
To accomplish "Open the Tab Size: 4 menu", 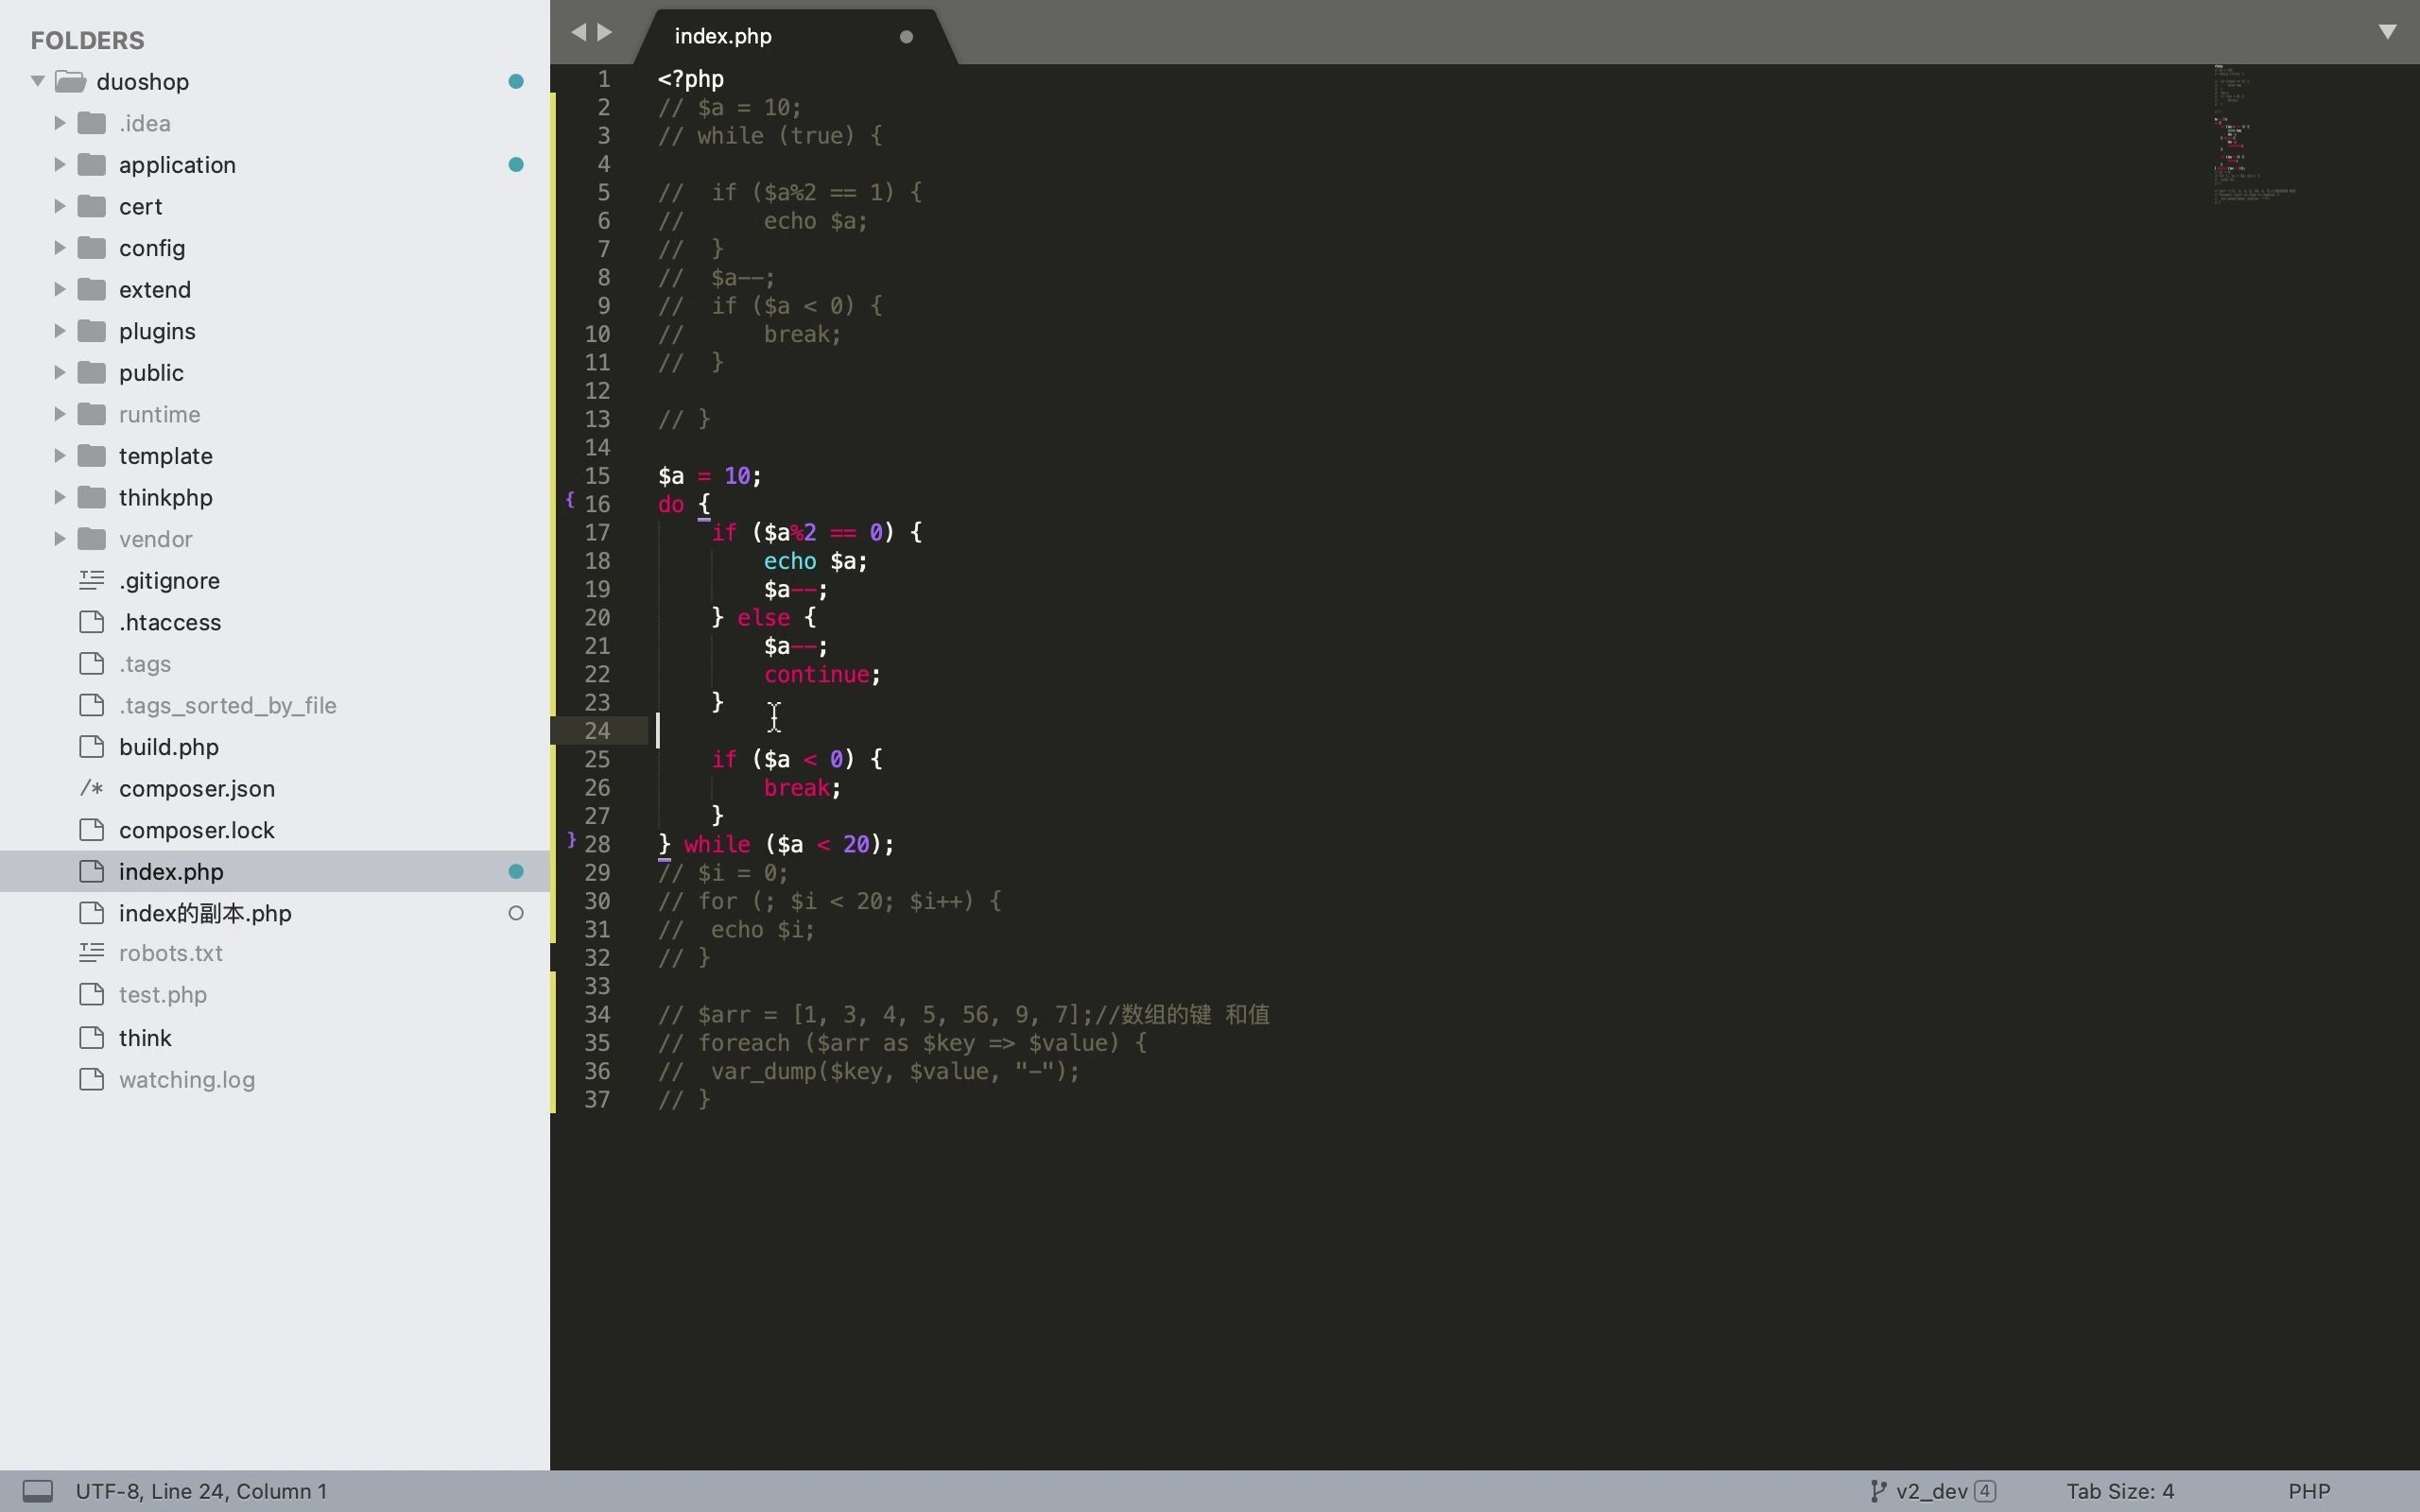I will [x=2120, y=1491].
